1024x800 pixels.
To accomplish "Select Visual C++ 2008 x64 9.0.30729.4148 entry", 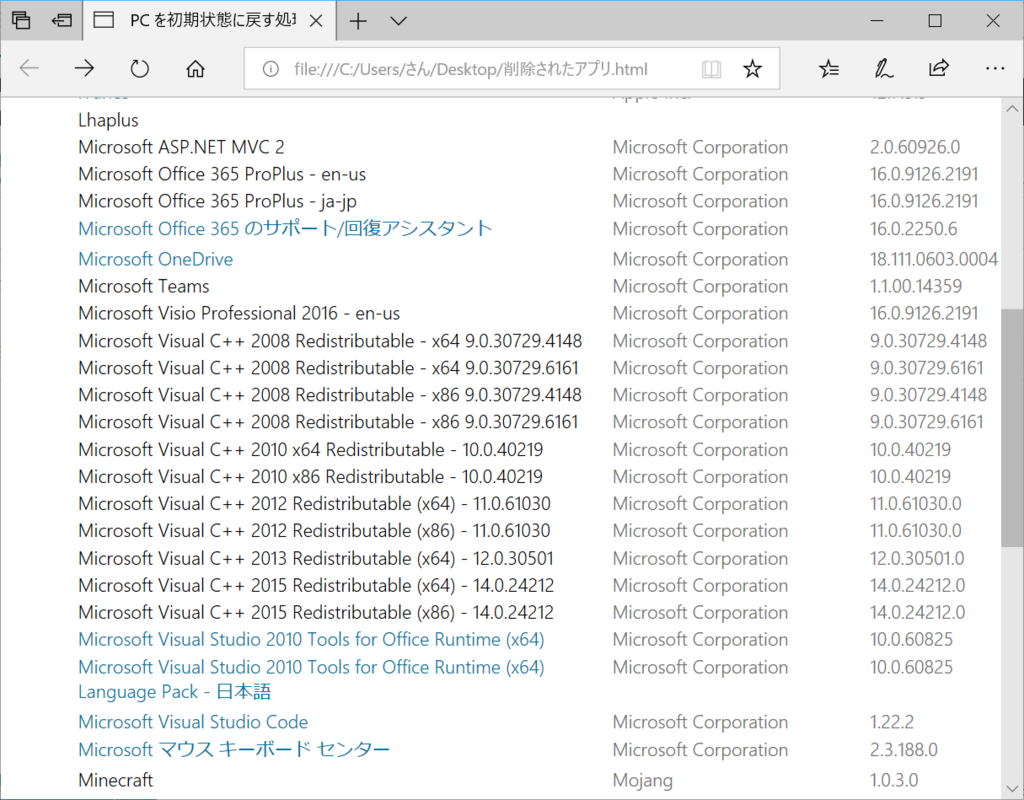I will point(330,341).
